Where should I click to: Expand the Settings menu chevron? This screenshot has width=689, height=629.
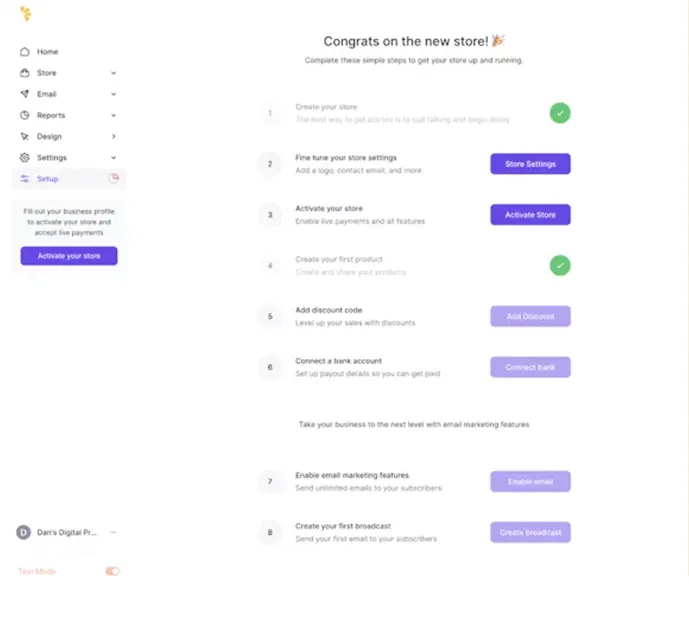click(113, 158)
